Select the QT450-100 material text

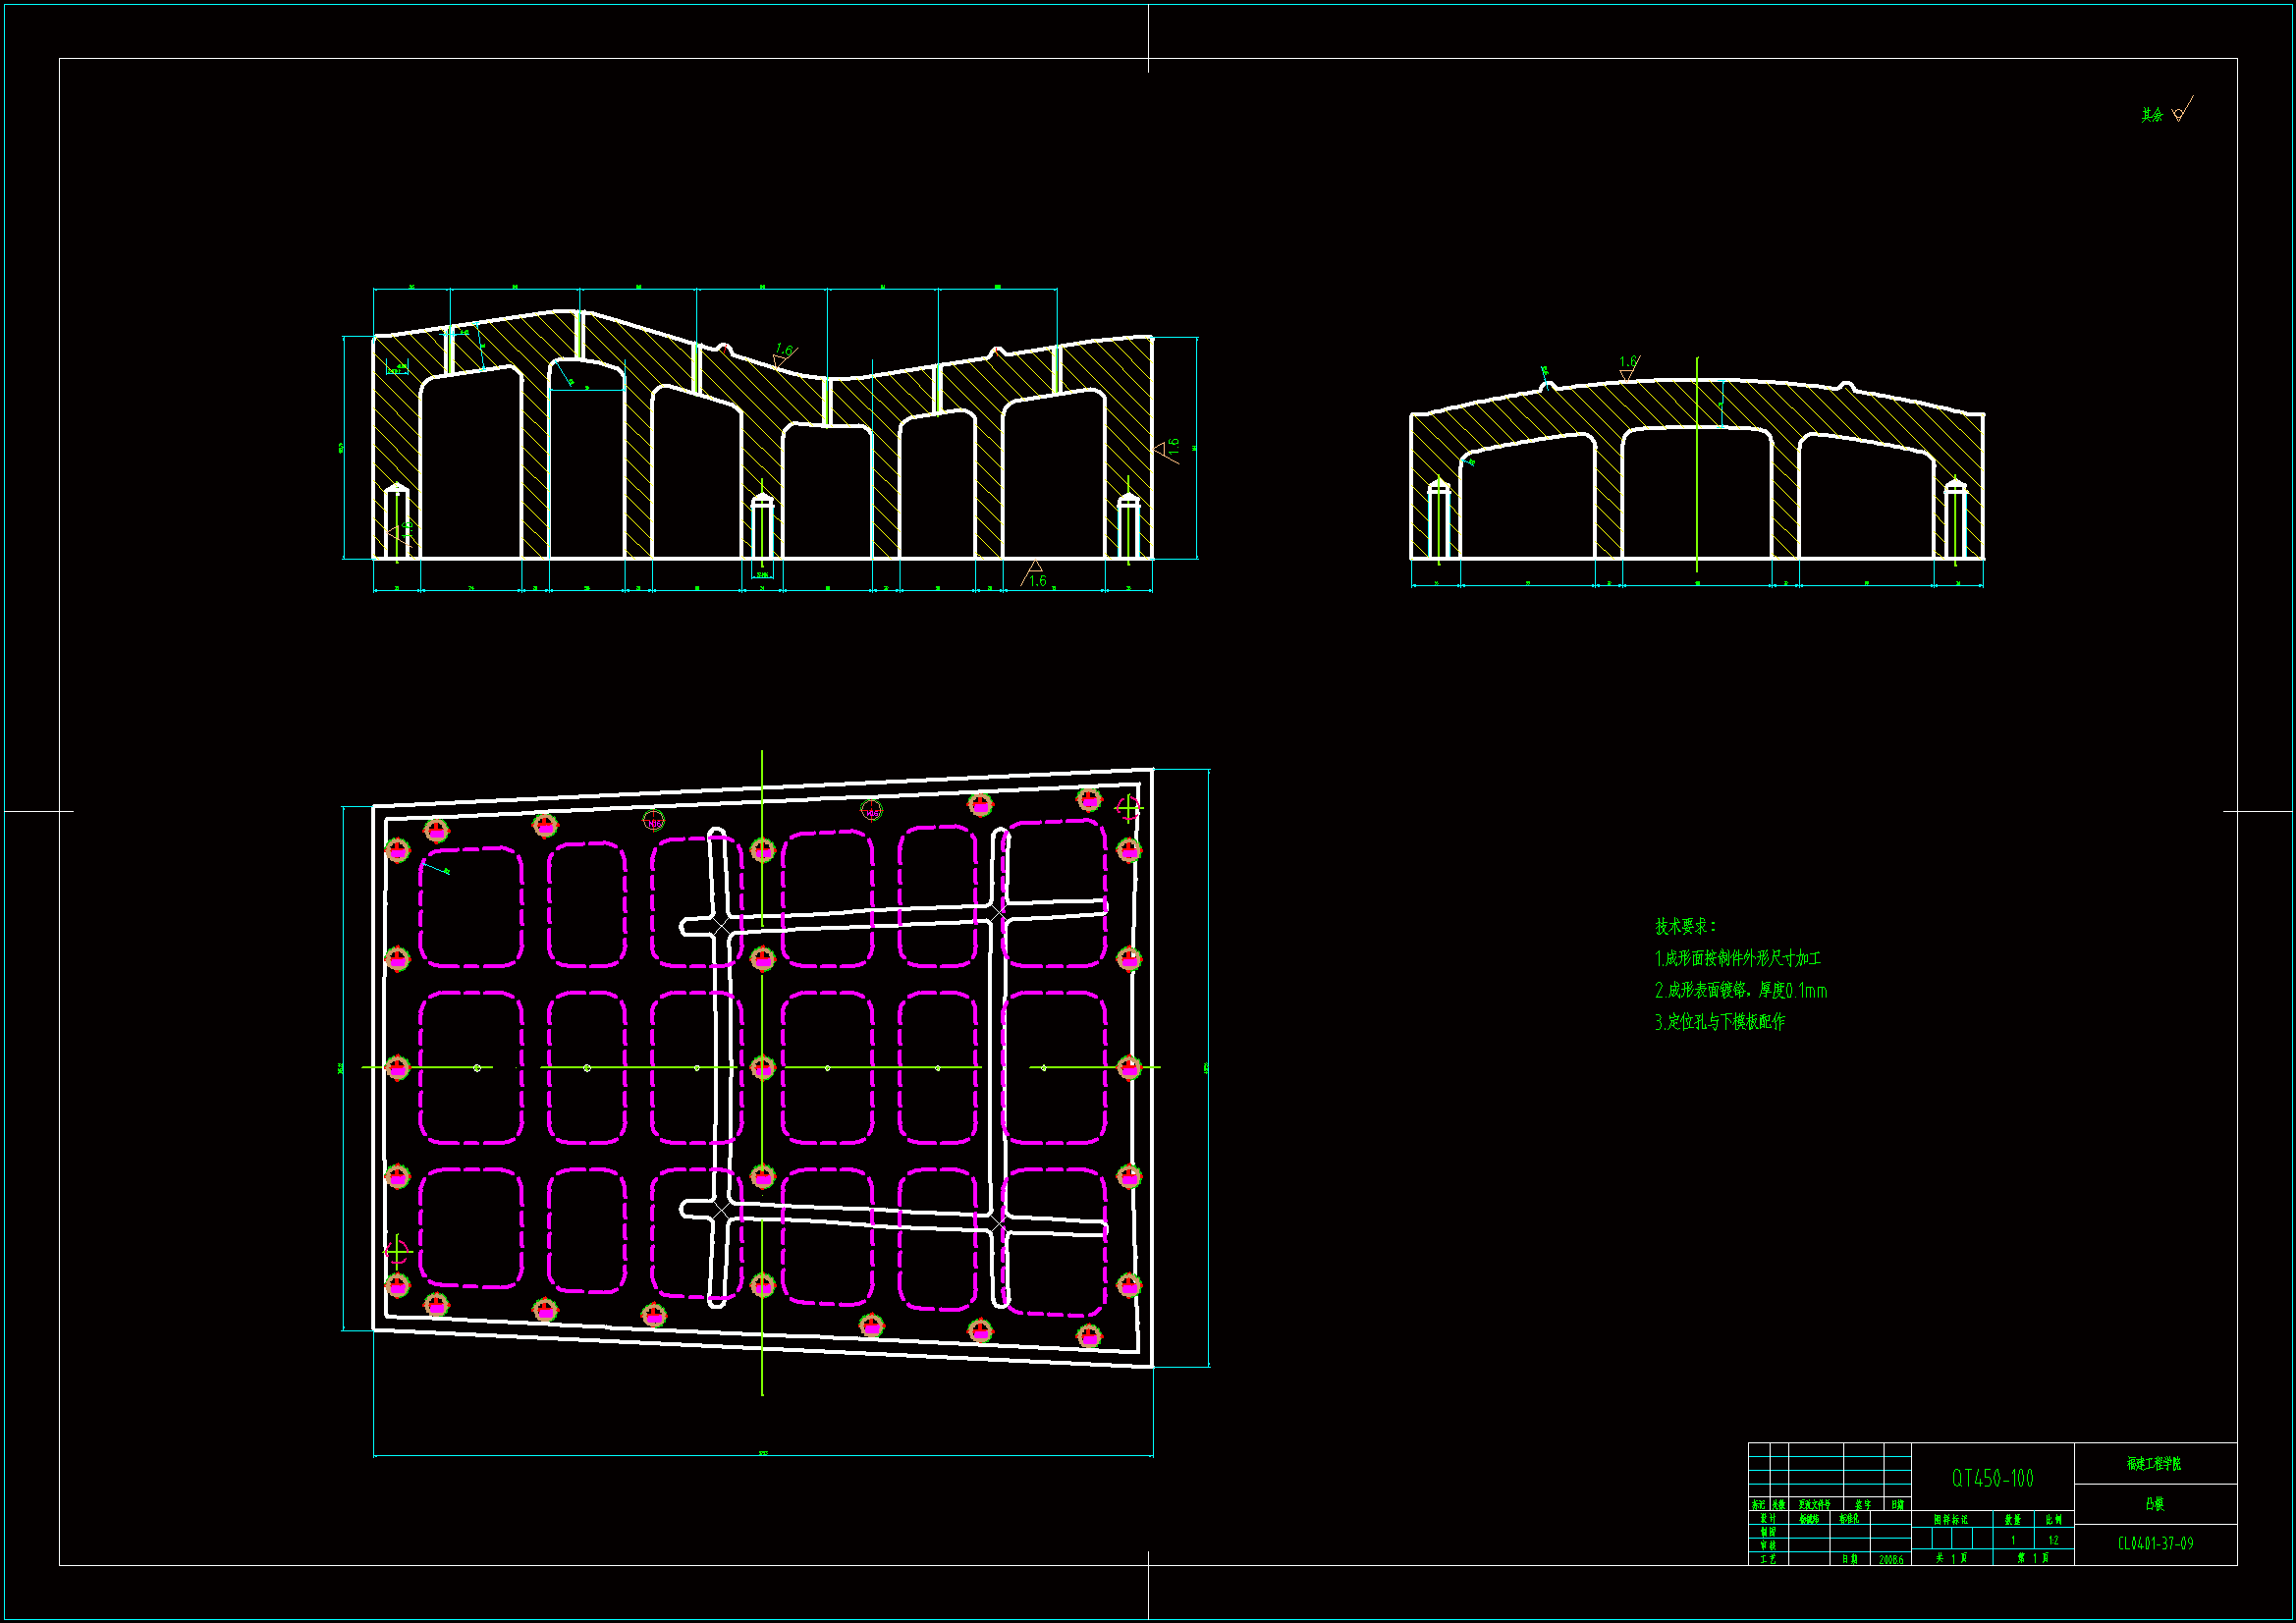[x=1992, y=1478]
